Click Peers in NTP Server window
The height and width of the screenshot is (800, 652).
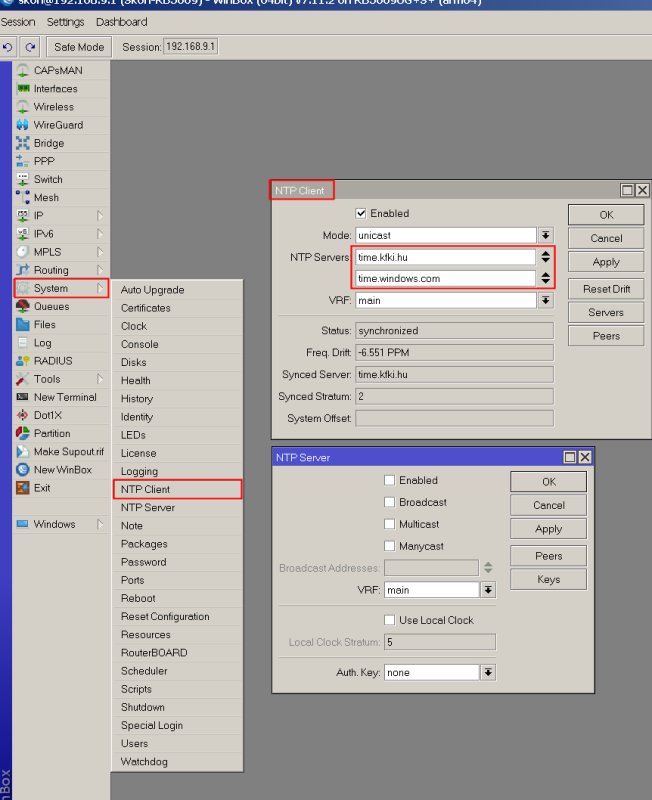pyautogui.click(x=548, y=556)
